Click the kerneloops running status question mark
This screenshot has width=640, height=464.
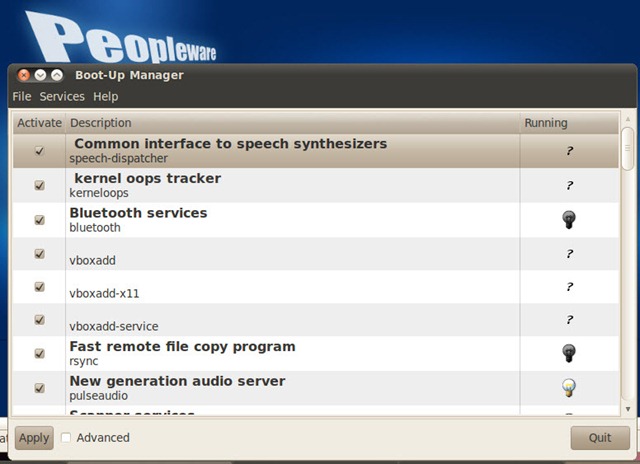[569, 186]
